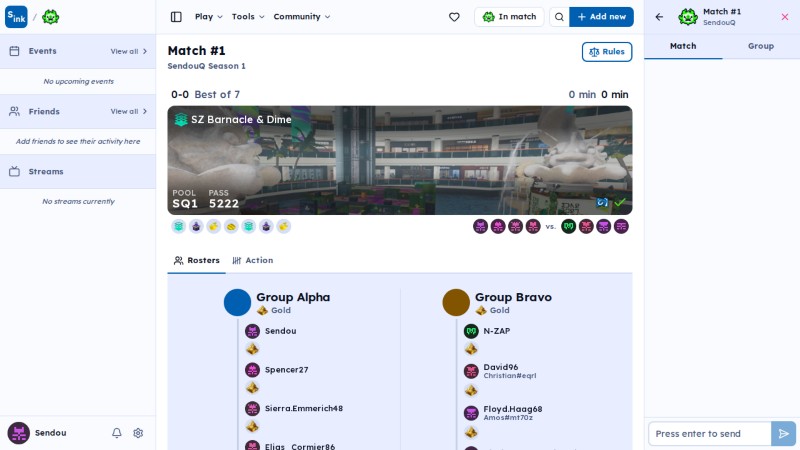Click the Splat Zones mode icon before Barnacle & Dime
This screenshot has height=450, width=800.
181,119
